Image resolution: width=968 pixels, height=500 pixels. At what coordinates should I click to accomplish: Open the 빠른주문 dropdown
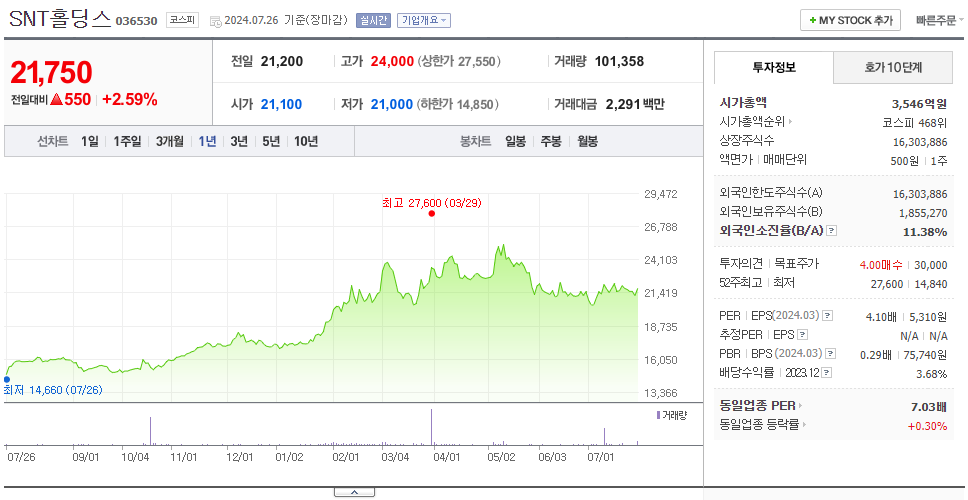(939, 20)
